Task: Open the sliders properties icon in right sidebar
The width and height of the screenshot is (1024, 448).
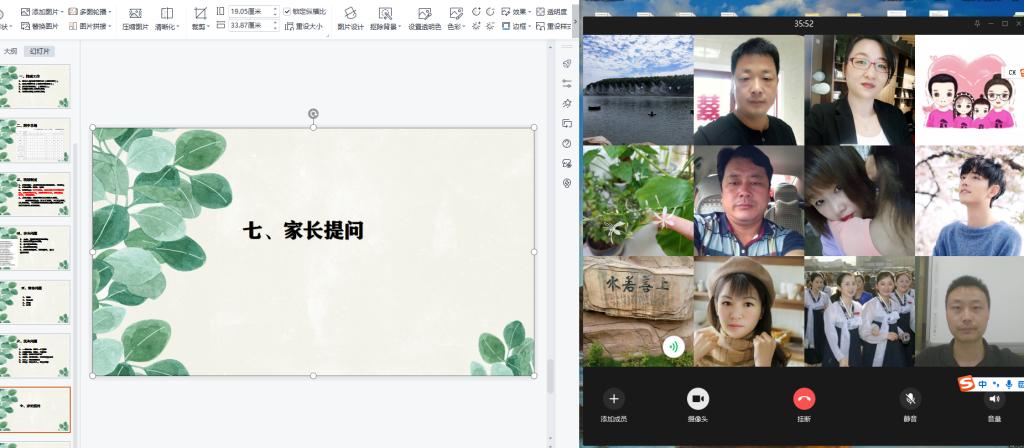Action: point(567,84)
